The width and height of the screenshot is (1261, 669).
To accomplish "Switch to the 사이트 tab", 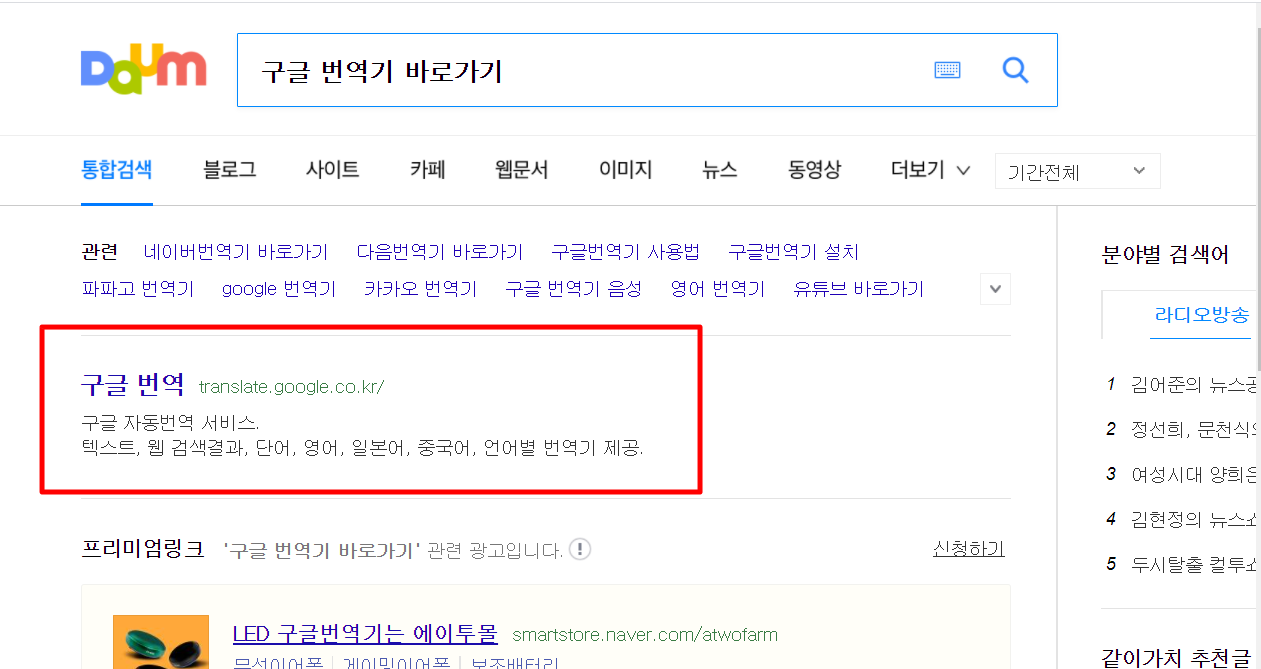I will 333,170.
